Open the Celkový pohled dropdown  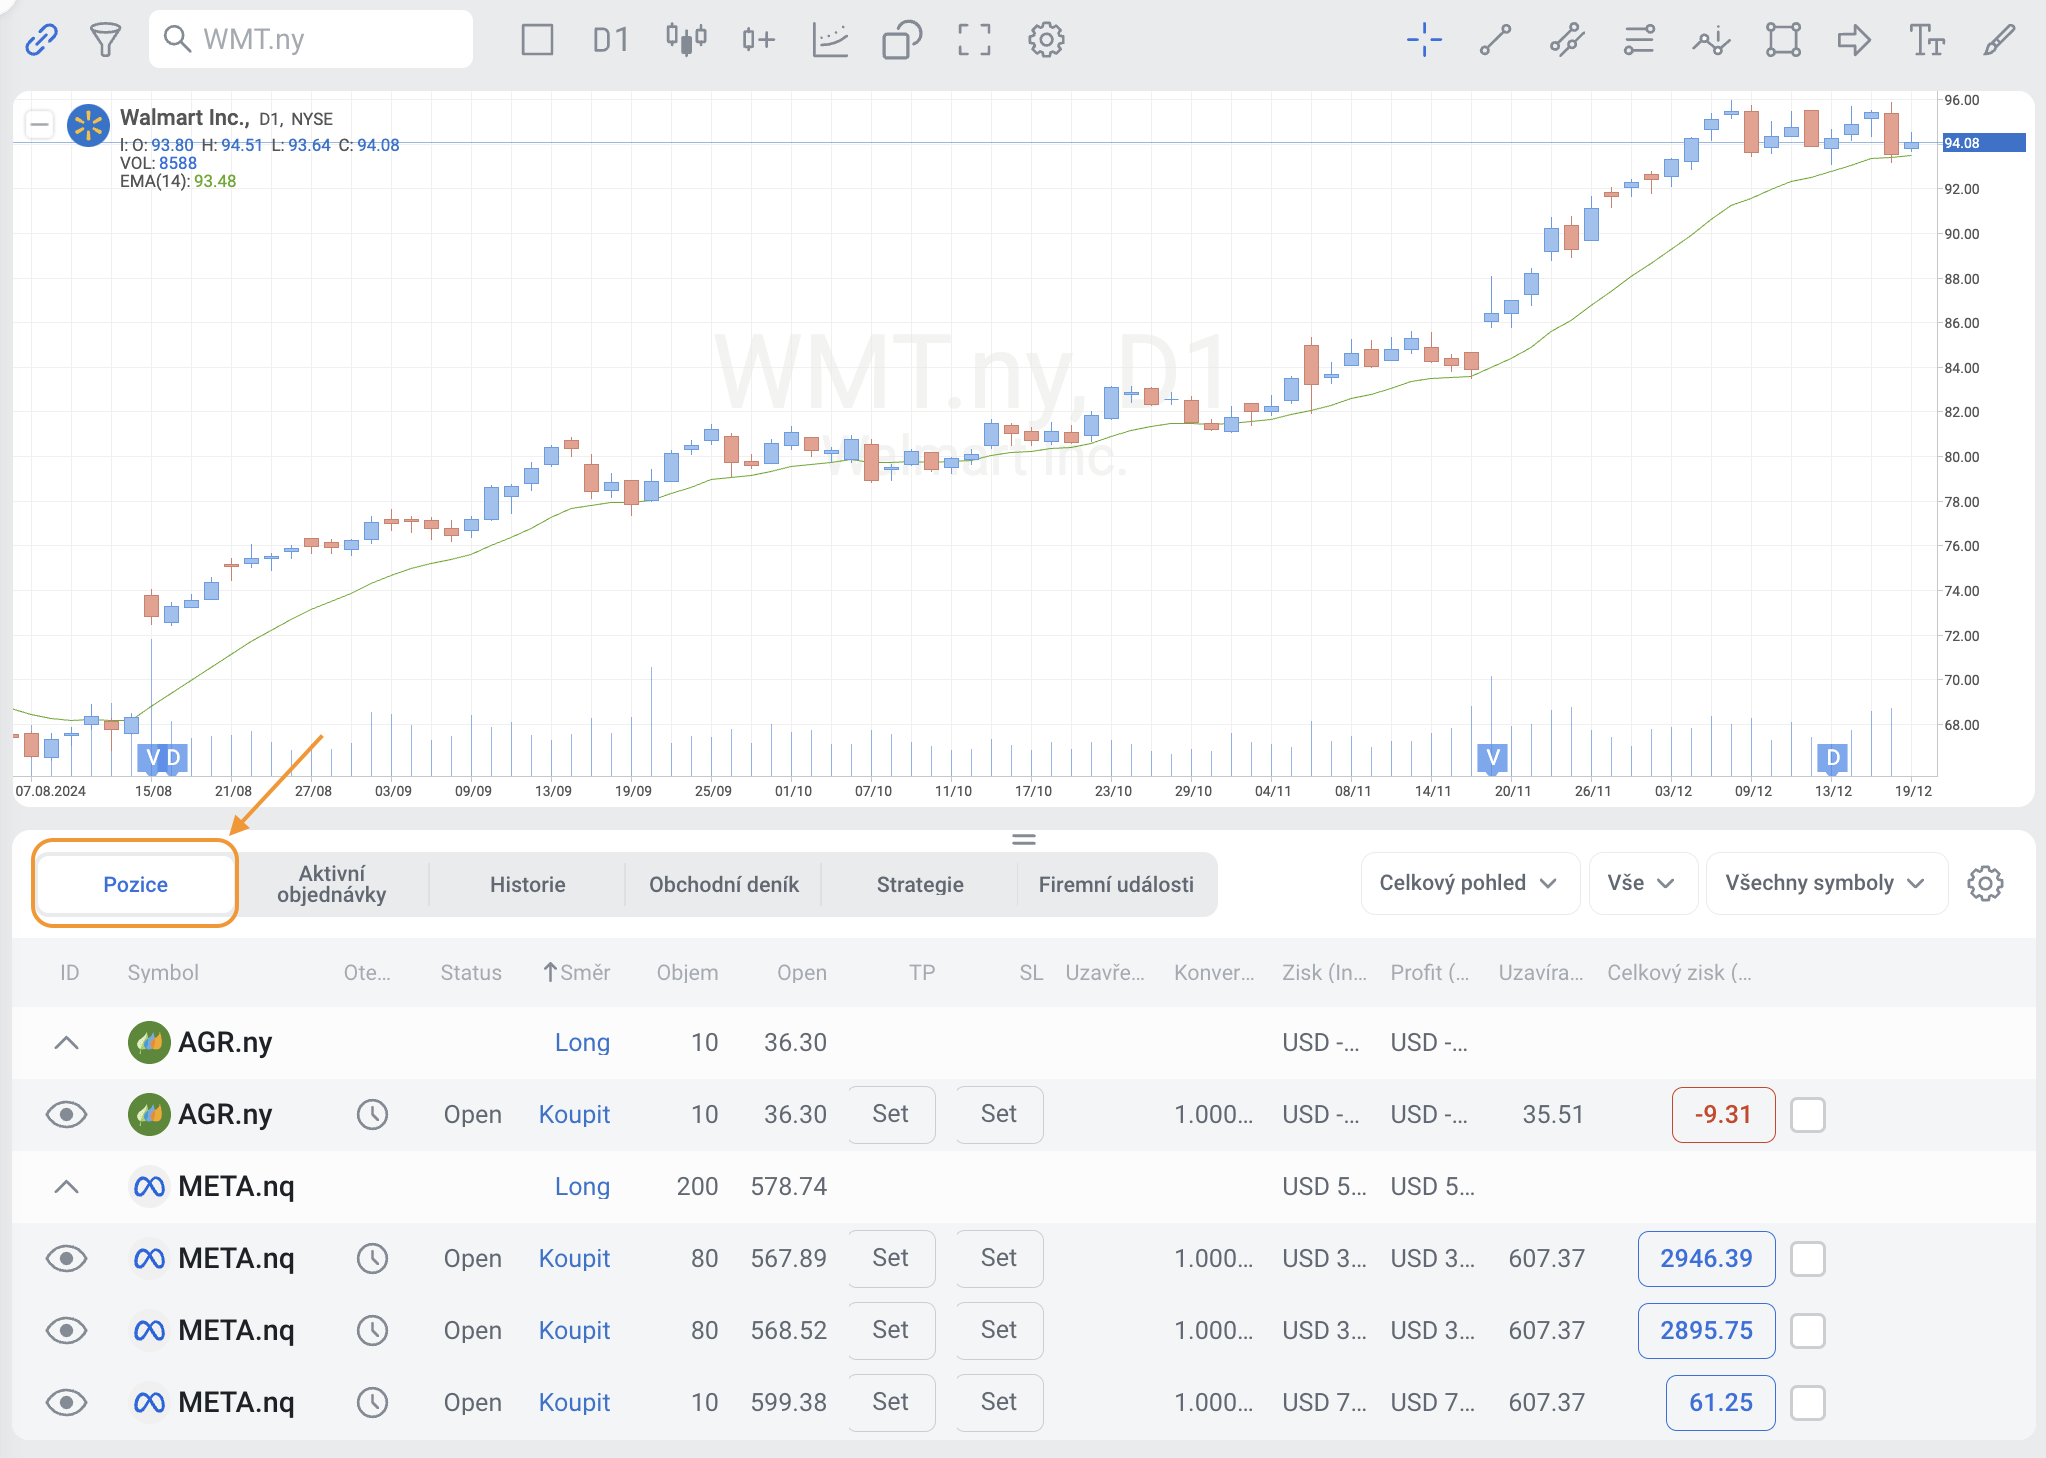point(1468,883)
